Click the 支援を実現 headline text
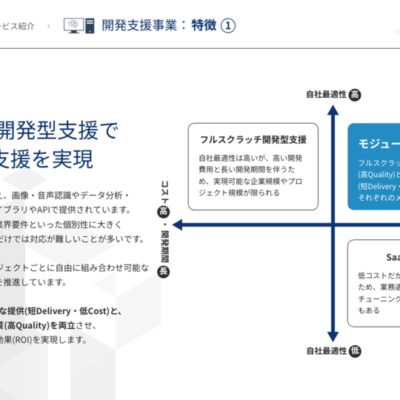The width and height of the screenshot is (400, 400). pos(46,159)
